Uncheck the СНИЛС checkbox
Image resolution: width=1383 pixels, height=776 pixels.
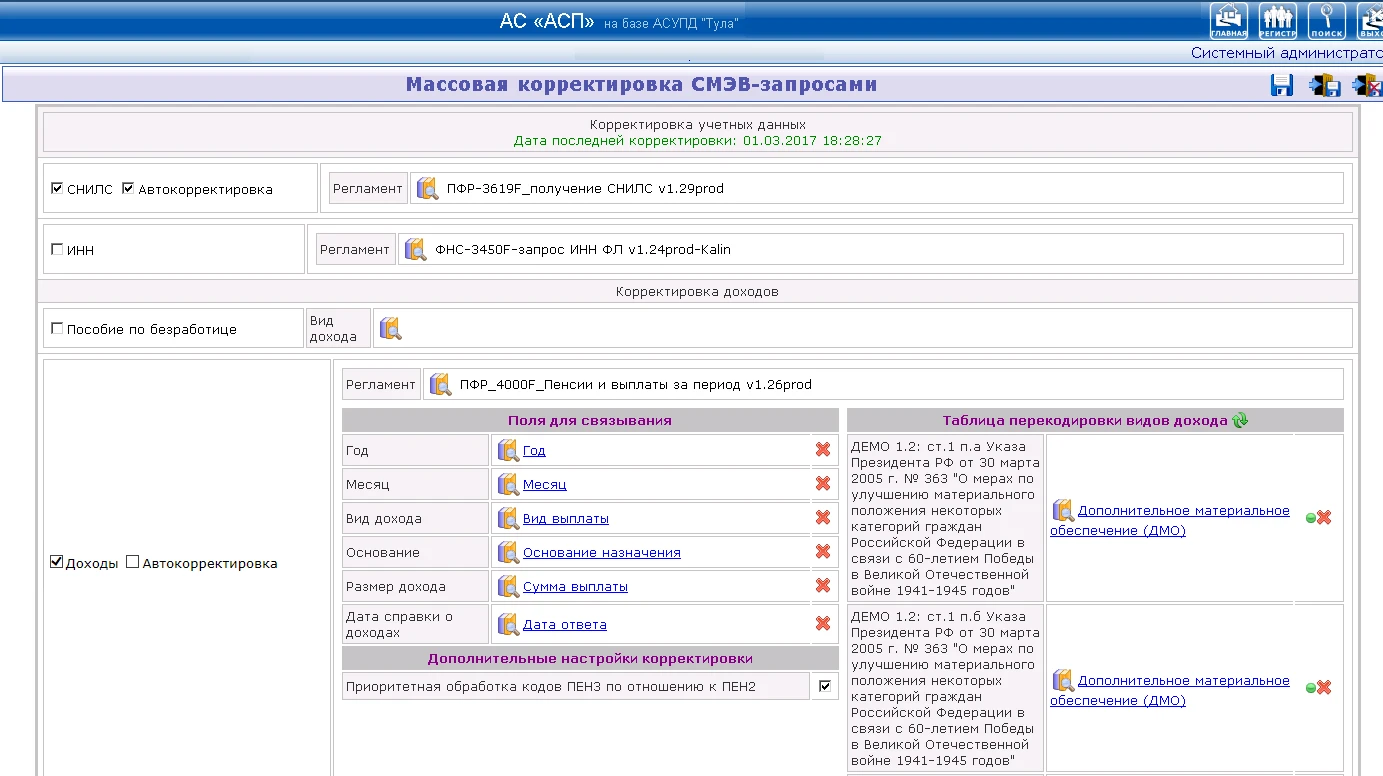57,188
